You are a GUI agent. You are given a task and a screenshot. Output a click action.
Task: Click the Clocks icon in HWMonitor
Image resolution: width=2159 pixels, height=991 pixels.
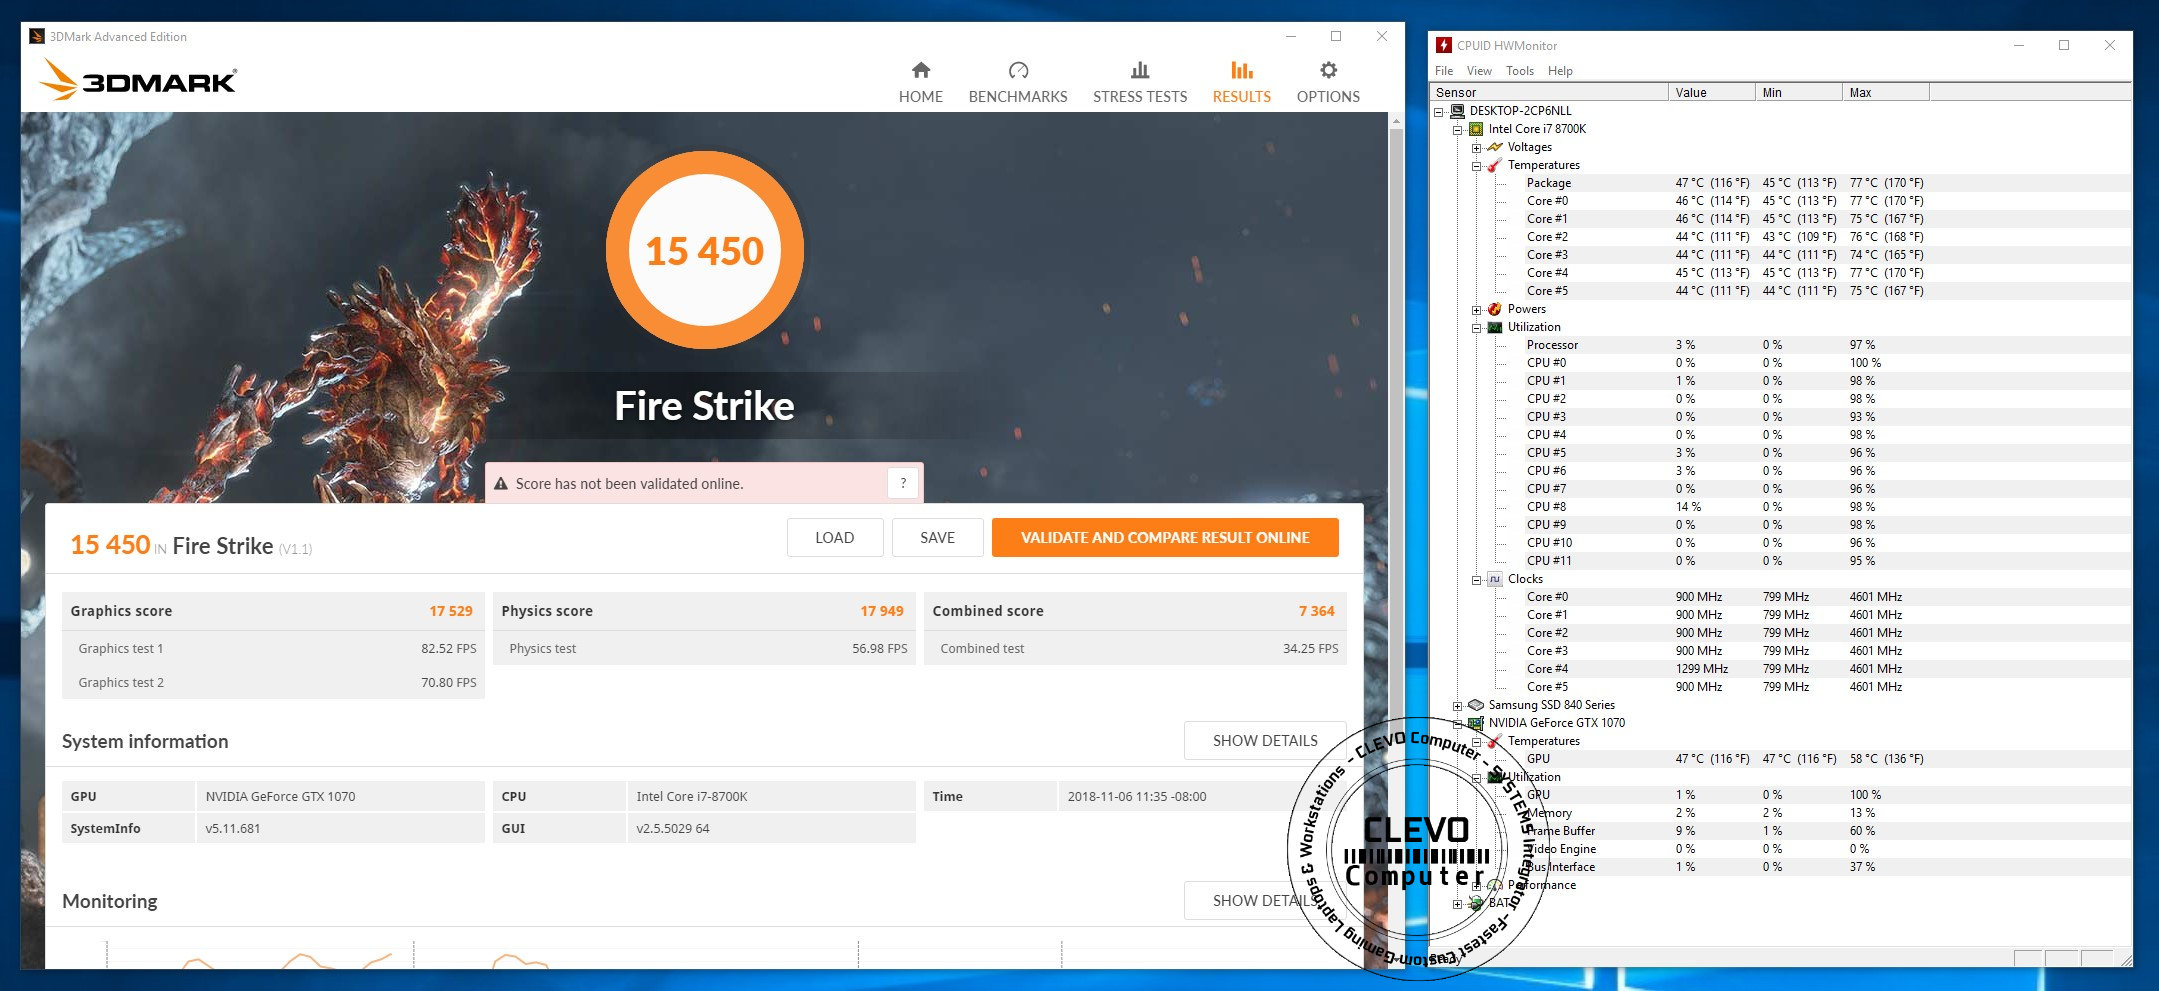(1495, 579)
